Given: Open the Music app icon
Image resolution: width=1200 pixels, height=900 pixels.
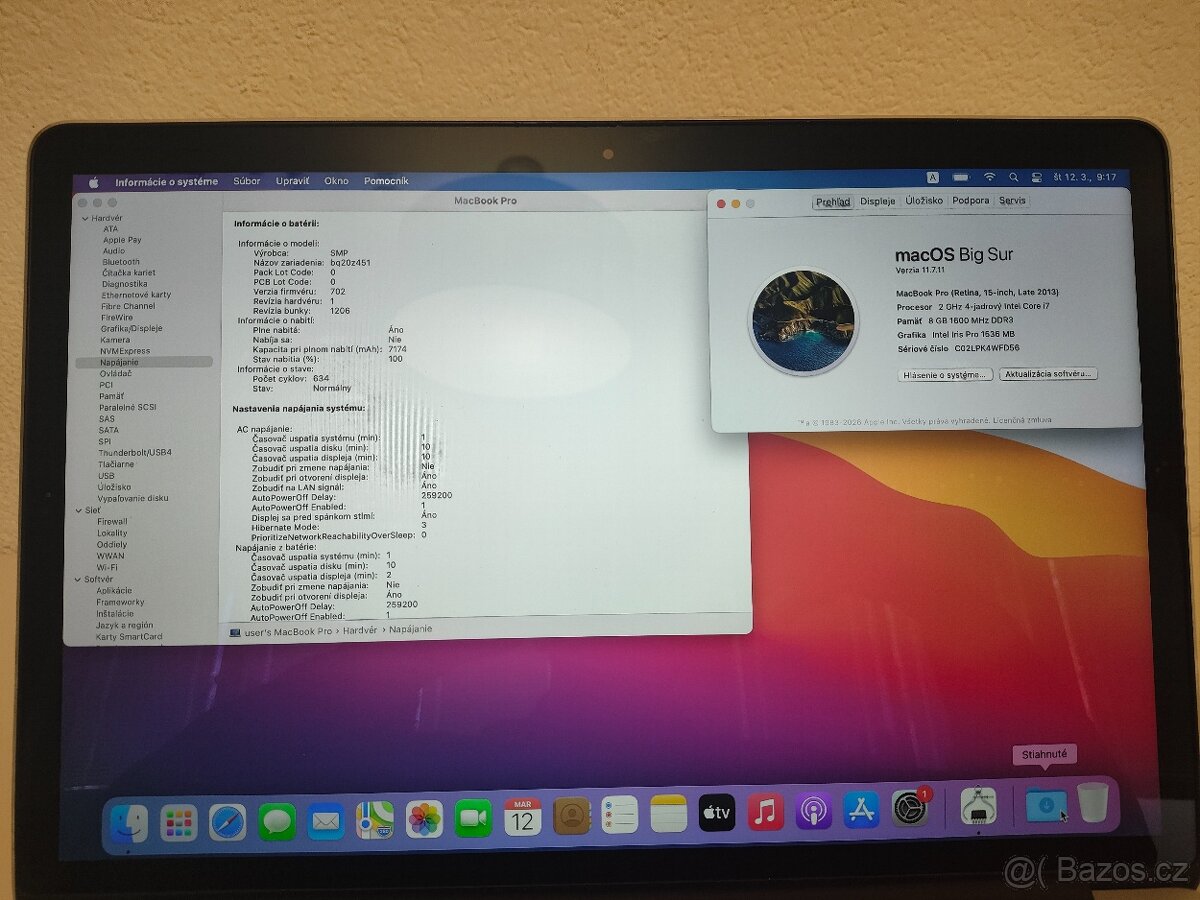Looking at the screenshot, I should (x=763, y=814).
